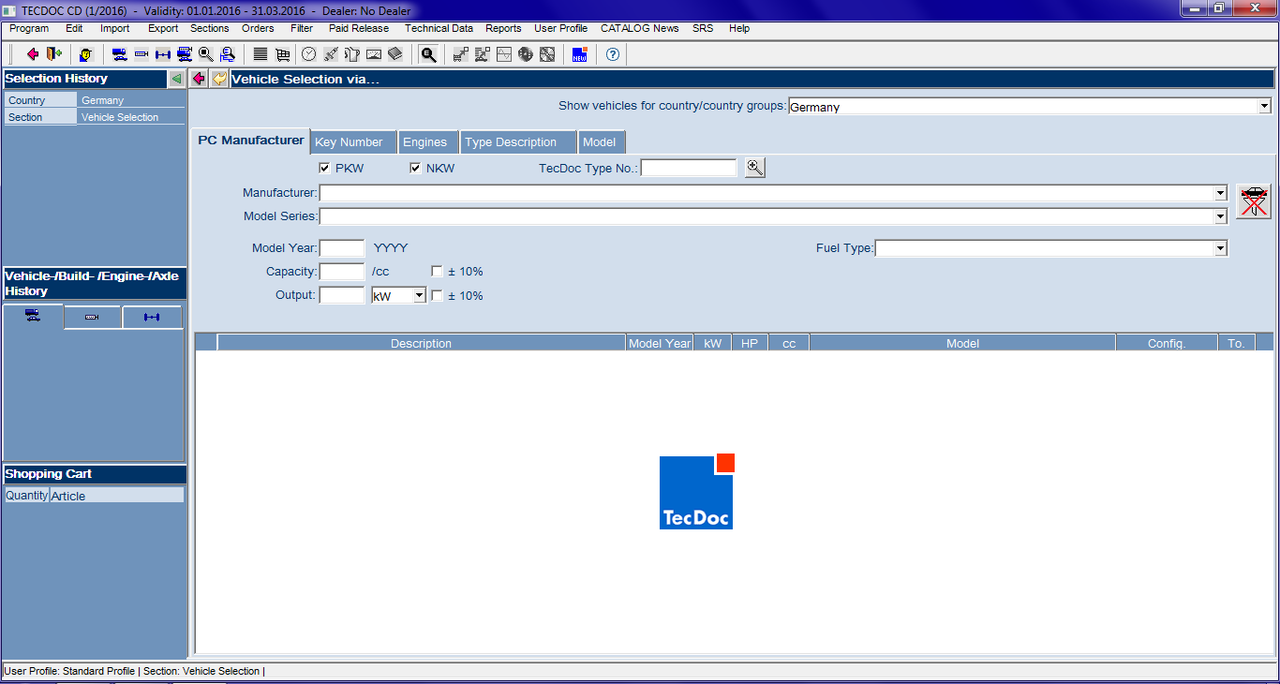Viewport: 1280px width, 684px height.
Task: Click the oil jug icon in toolbar
Action: (x=352, y=54)
